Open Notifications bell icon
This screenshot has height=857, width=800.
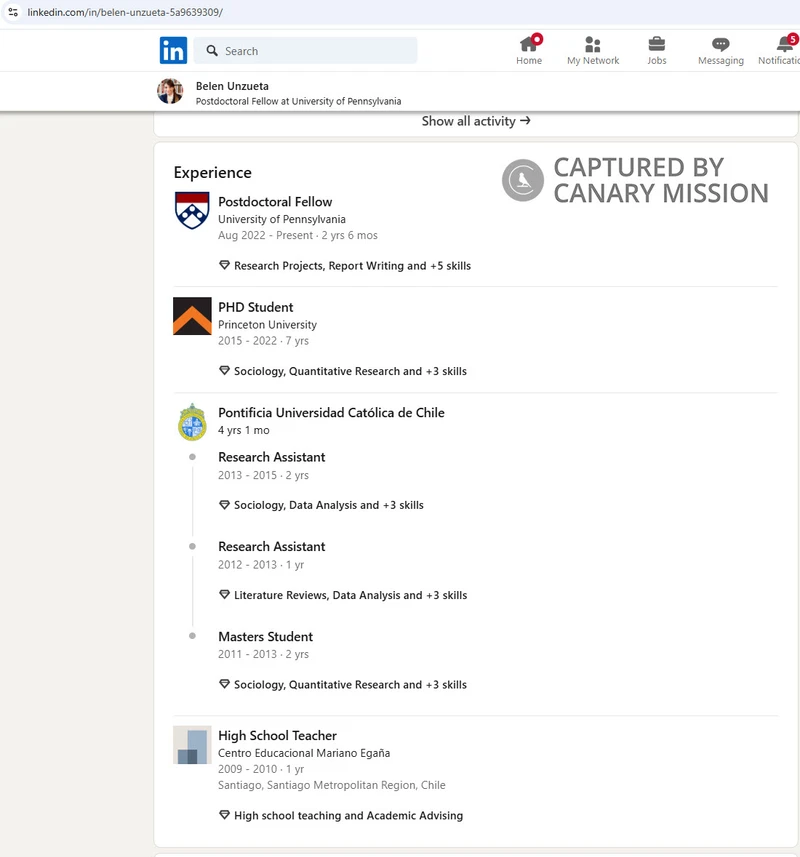pyautogui.click(x=785, y=43)
